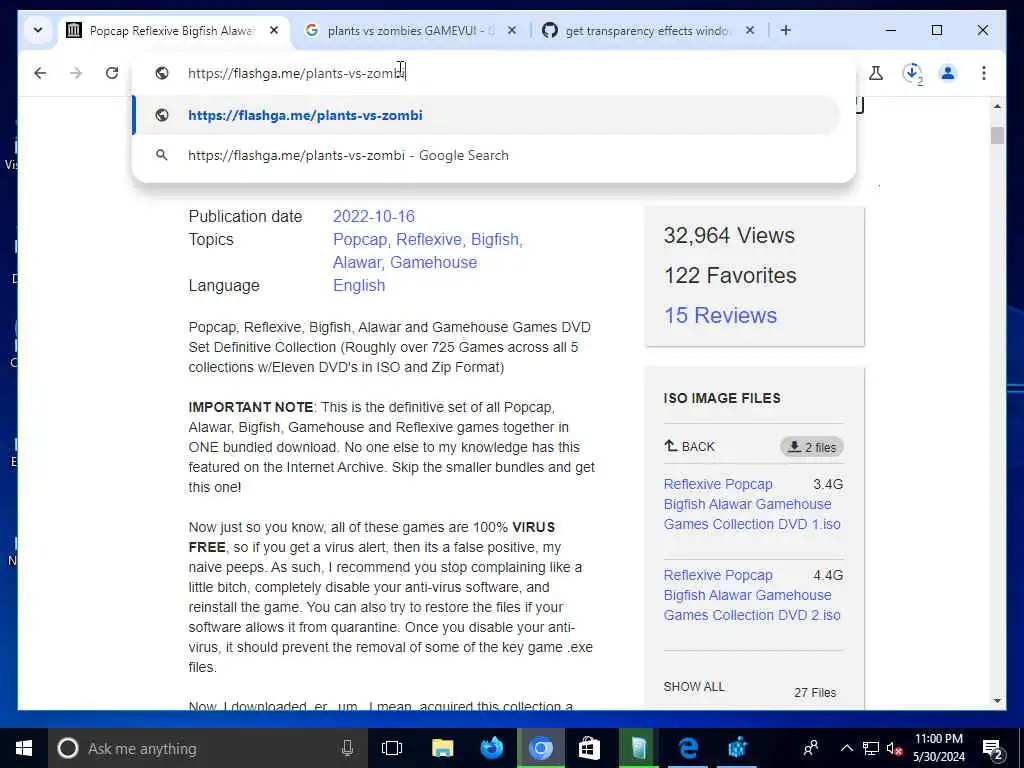Open the Gamehouse topic link
Image resolution: width=1024 pixels, height=768 pixels.
(434, 263)
